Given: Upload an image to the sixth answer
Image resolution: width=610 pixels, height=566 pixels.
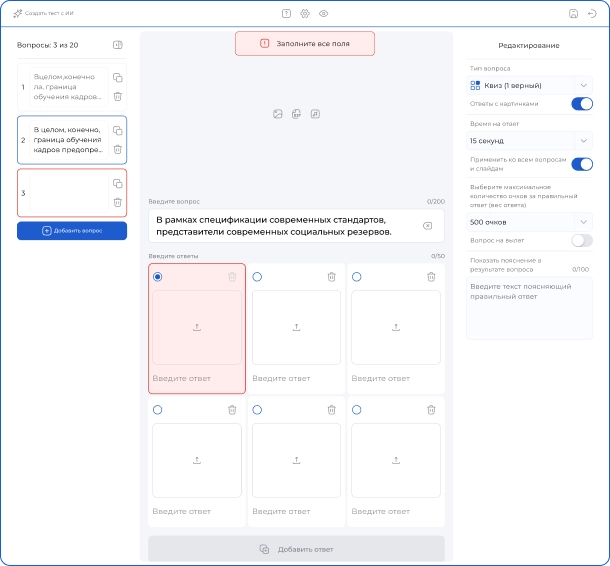Looking at the screenshot, I should 396,460.
